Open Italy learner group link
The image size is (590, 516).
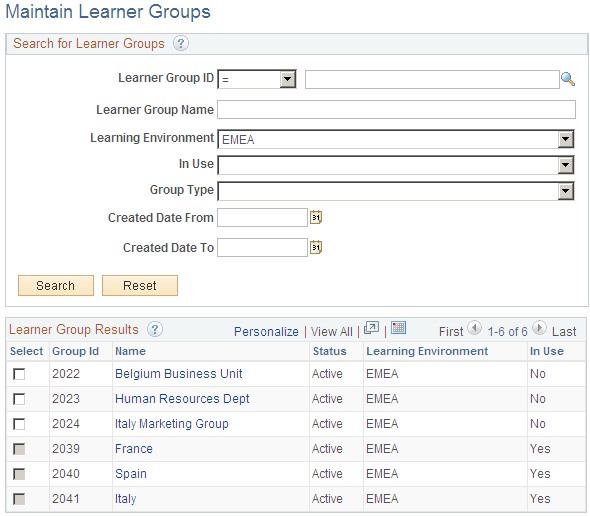click(125, 499)
